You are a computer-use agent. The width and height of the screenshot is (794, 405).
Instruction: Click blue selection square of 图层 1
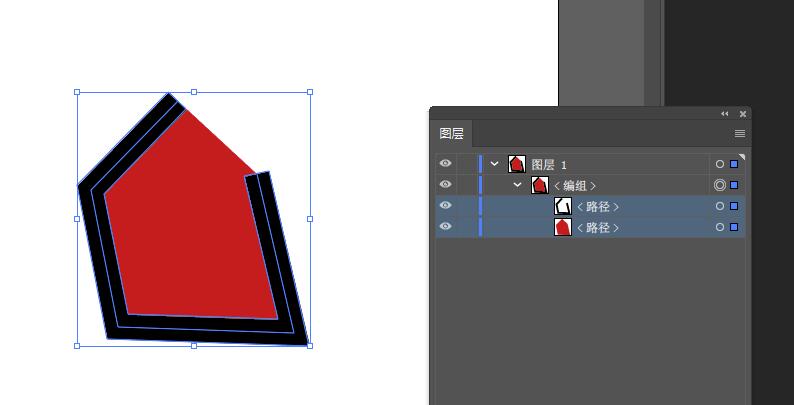(x=734, y=164)
